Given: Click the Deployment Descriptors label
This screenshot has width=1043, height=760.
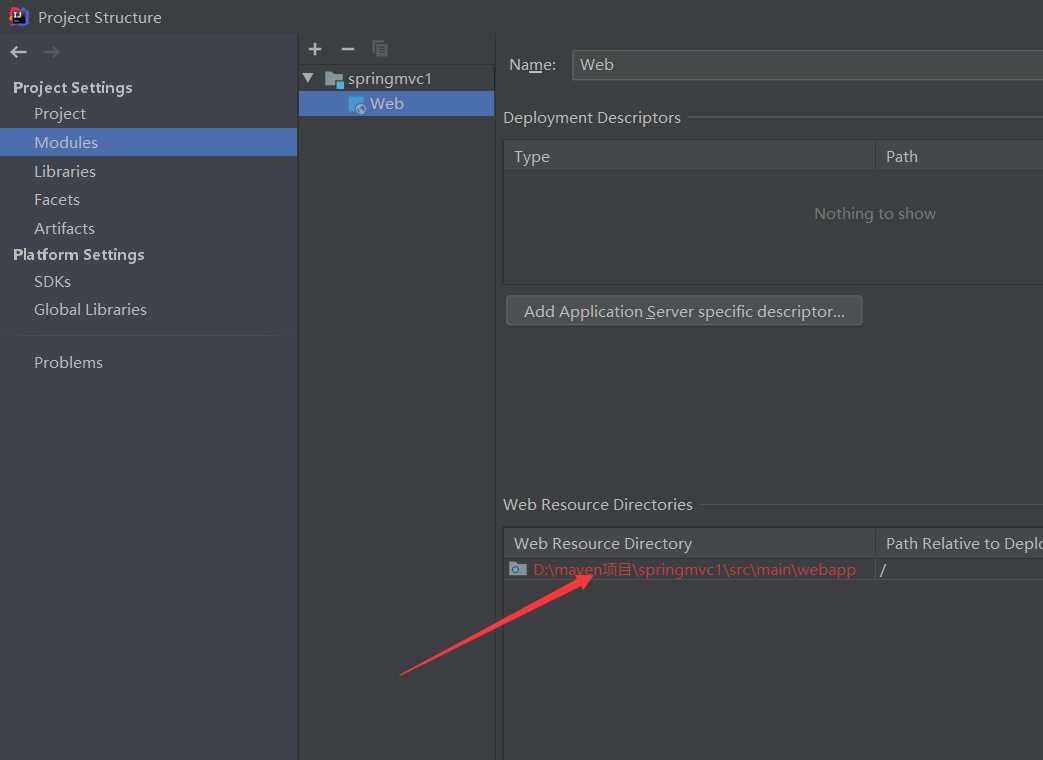Looking at the screenshot, I should pyautogui.click(x=591, y=118).
